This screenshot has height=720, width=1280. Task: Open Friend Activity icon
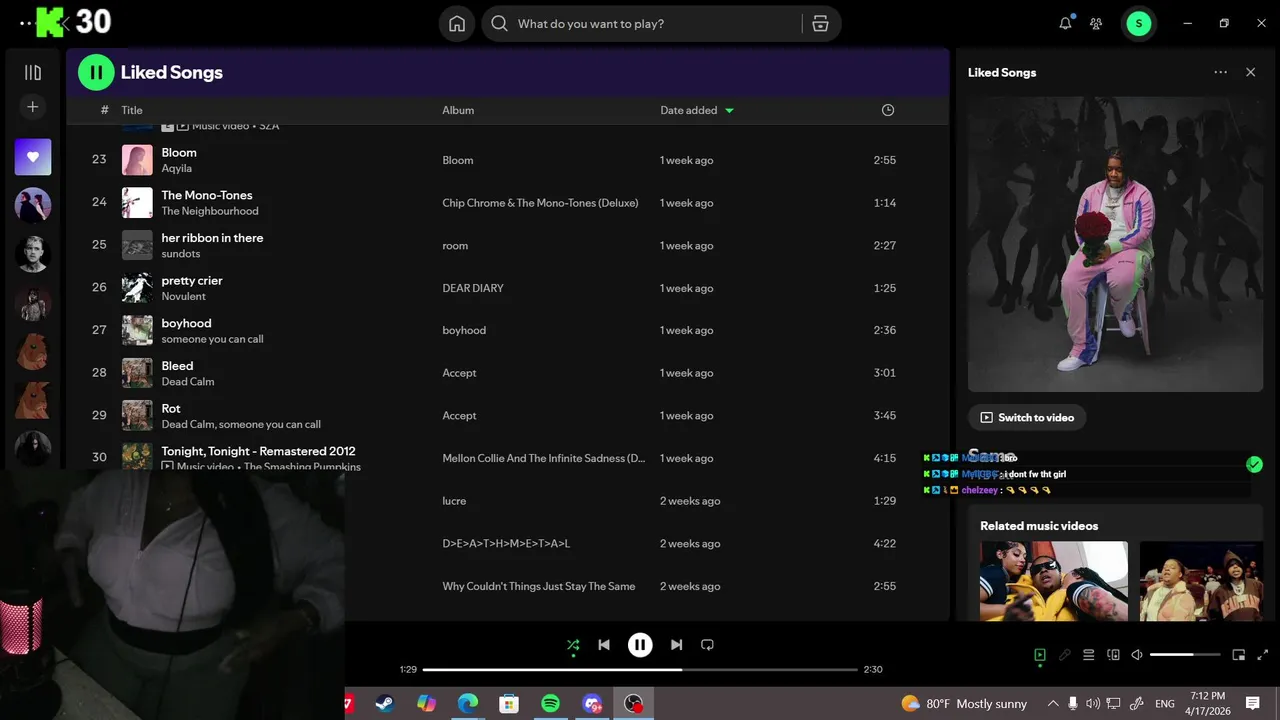pos(1096,24)
